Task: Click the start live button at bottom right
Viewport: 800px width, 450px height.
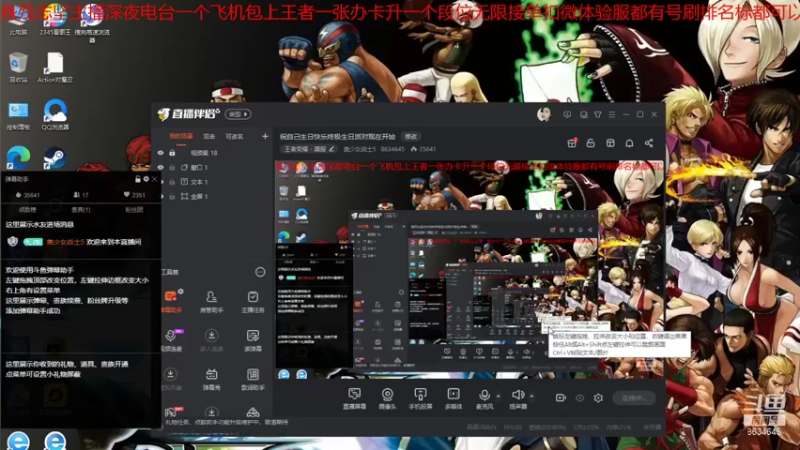Action: point(634,397)
